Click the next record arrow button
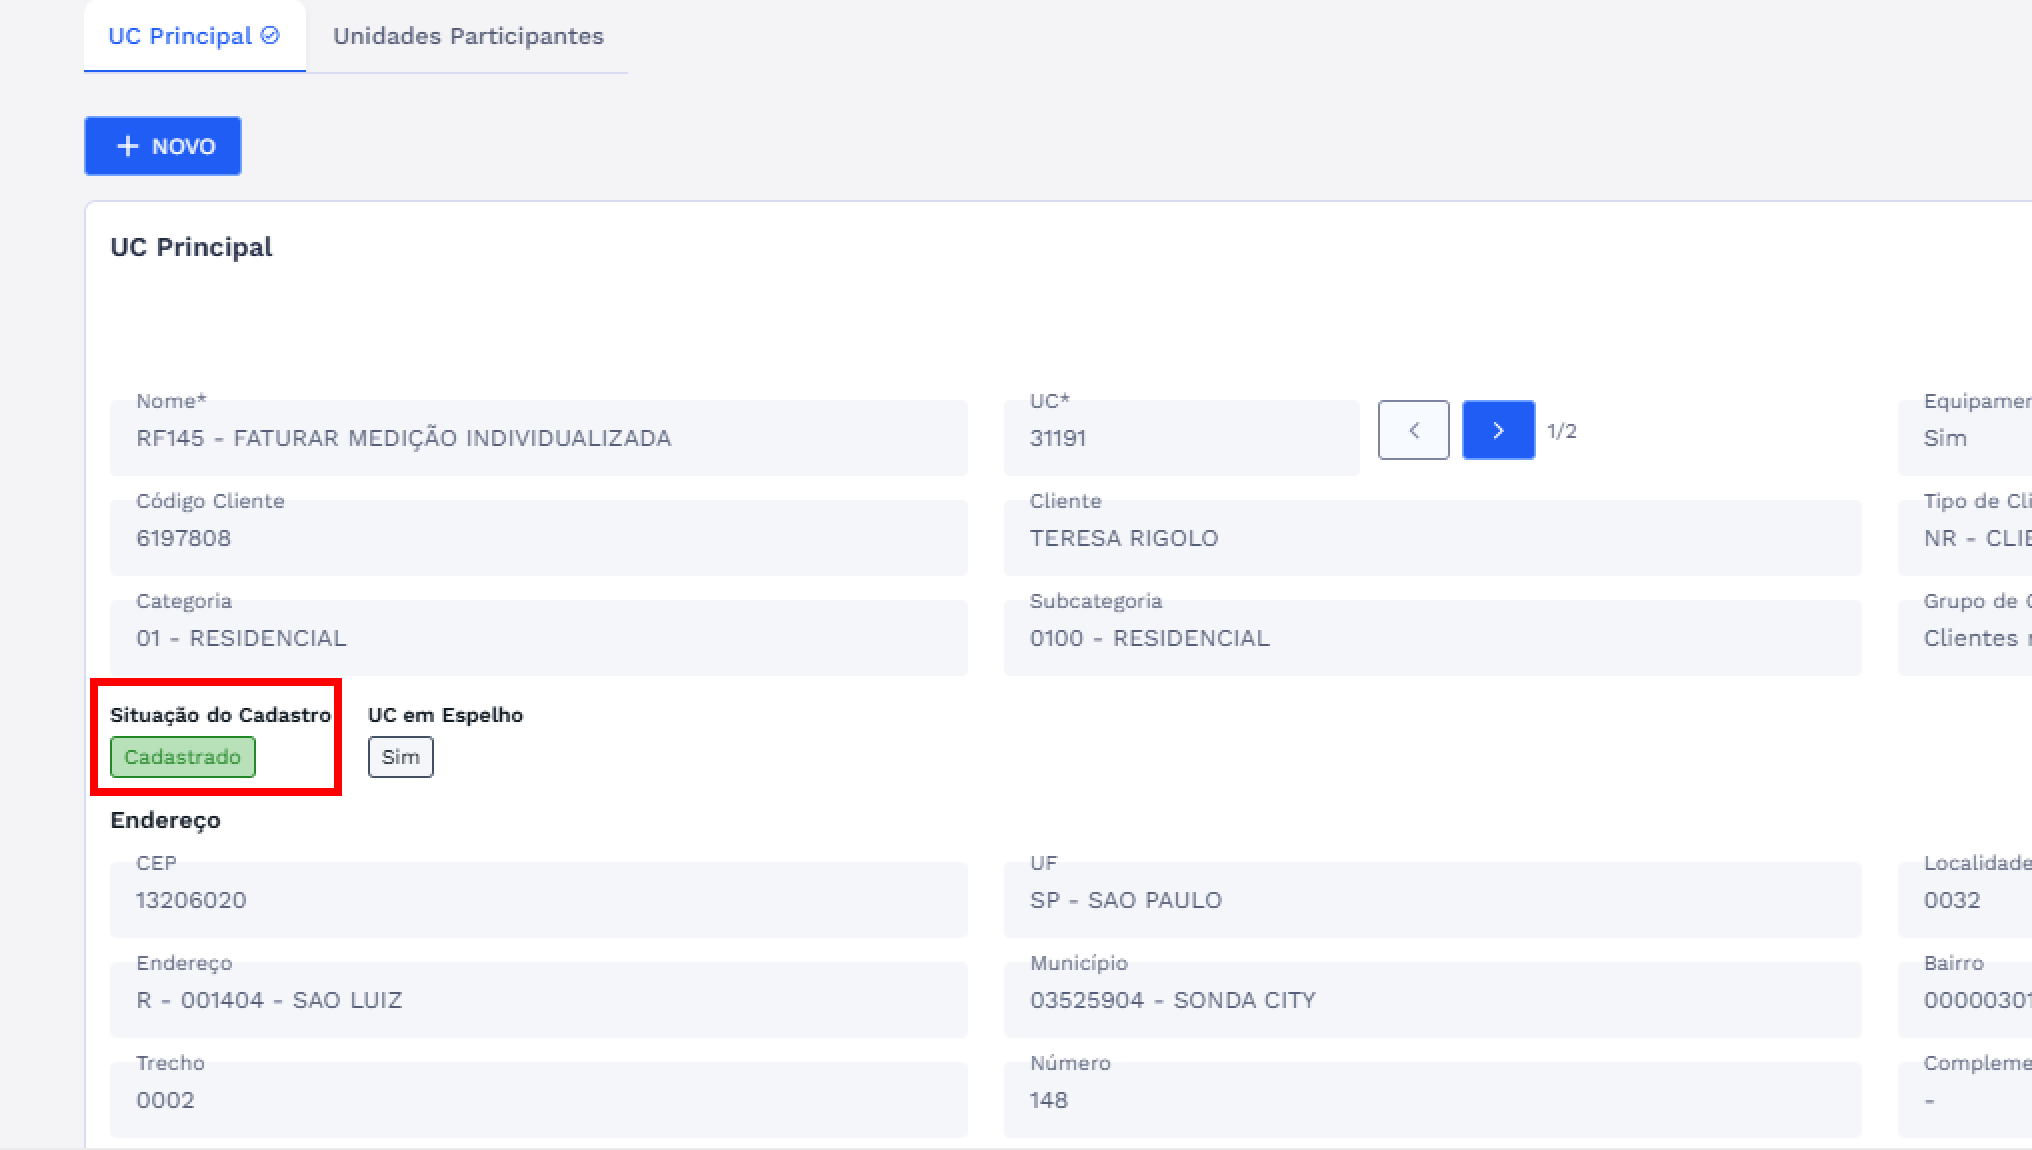This screenshot has height=1150, width=2032. pyautogui.click(x=1497, y=430)
